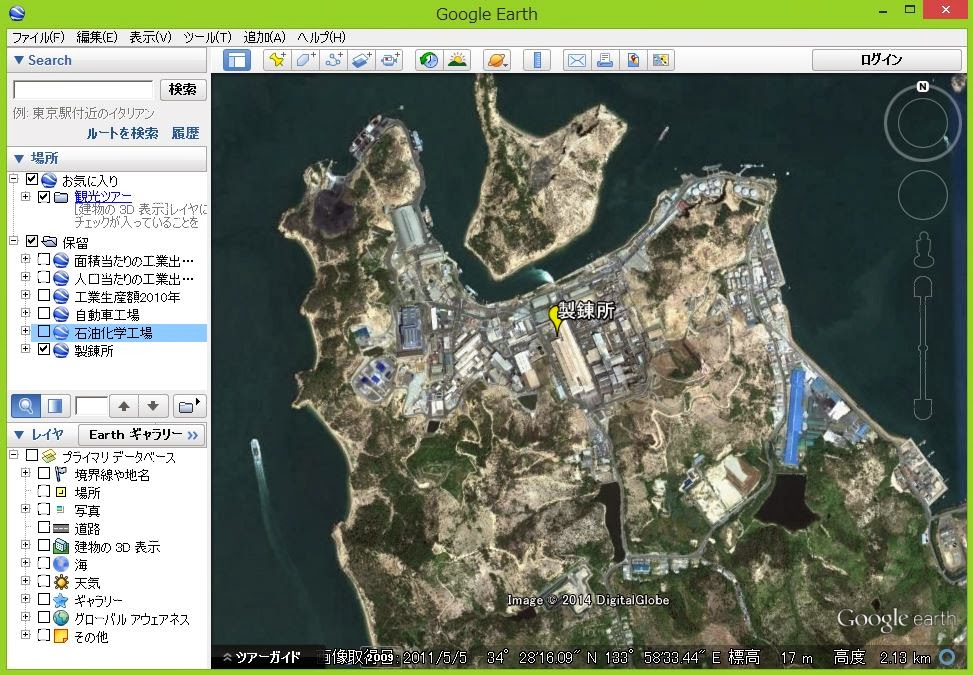
Task: Enable the 建物の 3D 表示 layer
Action: [44, 545]
